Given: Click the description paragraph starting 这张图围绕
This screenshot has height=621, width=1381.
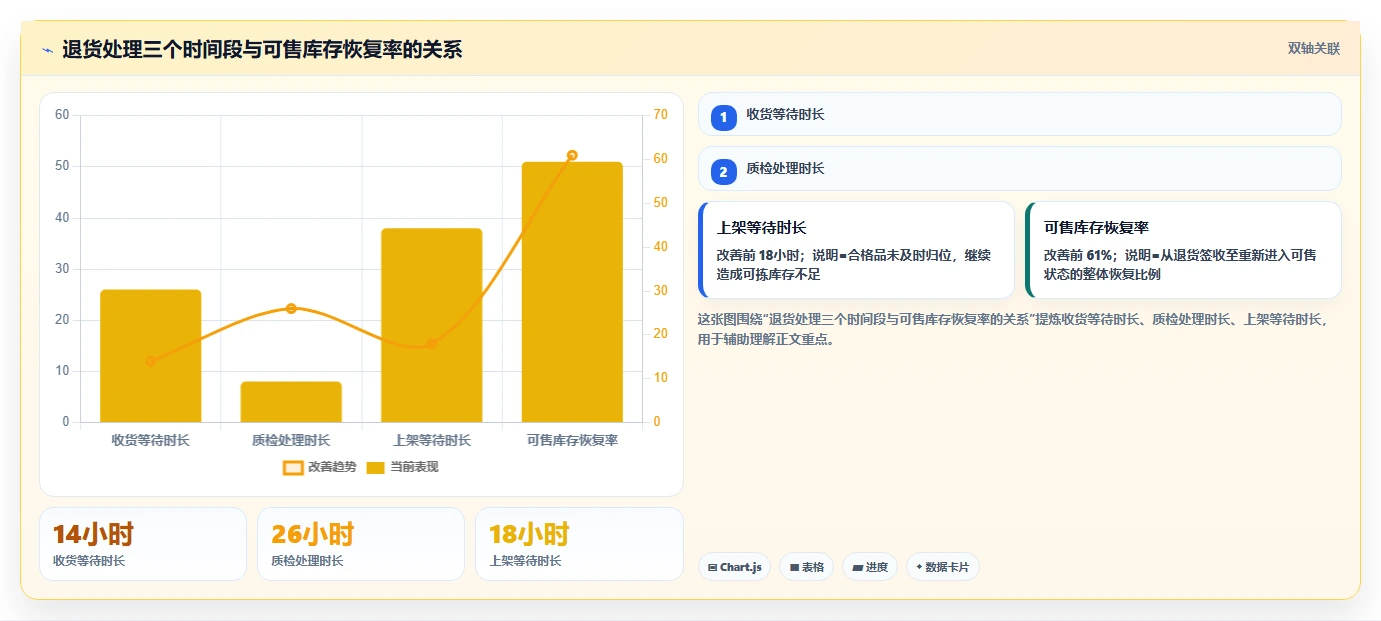Looking at the screenshot, I should tap(1016, 329).
